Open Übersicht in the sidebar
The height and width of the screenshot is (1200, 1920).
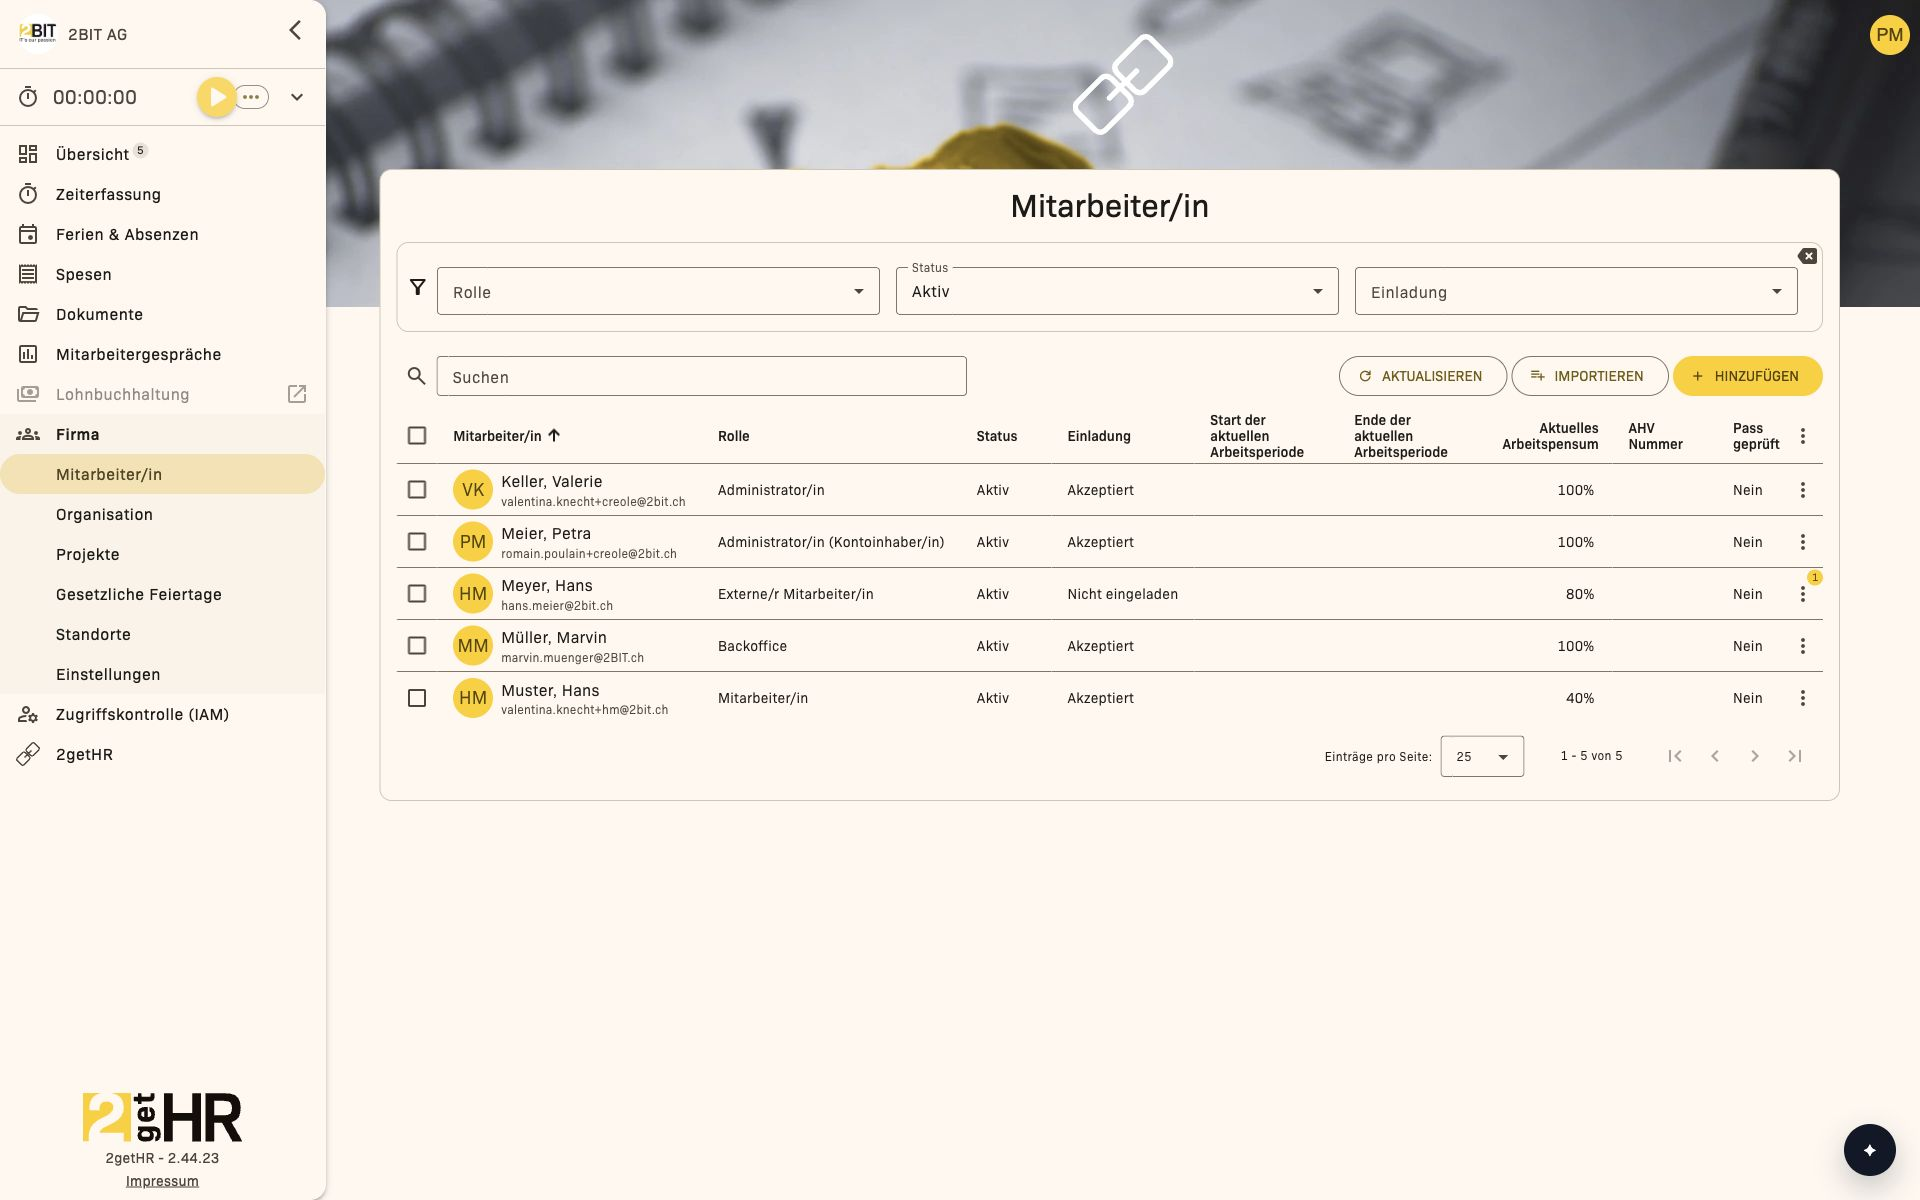92,154
